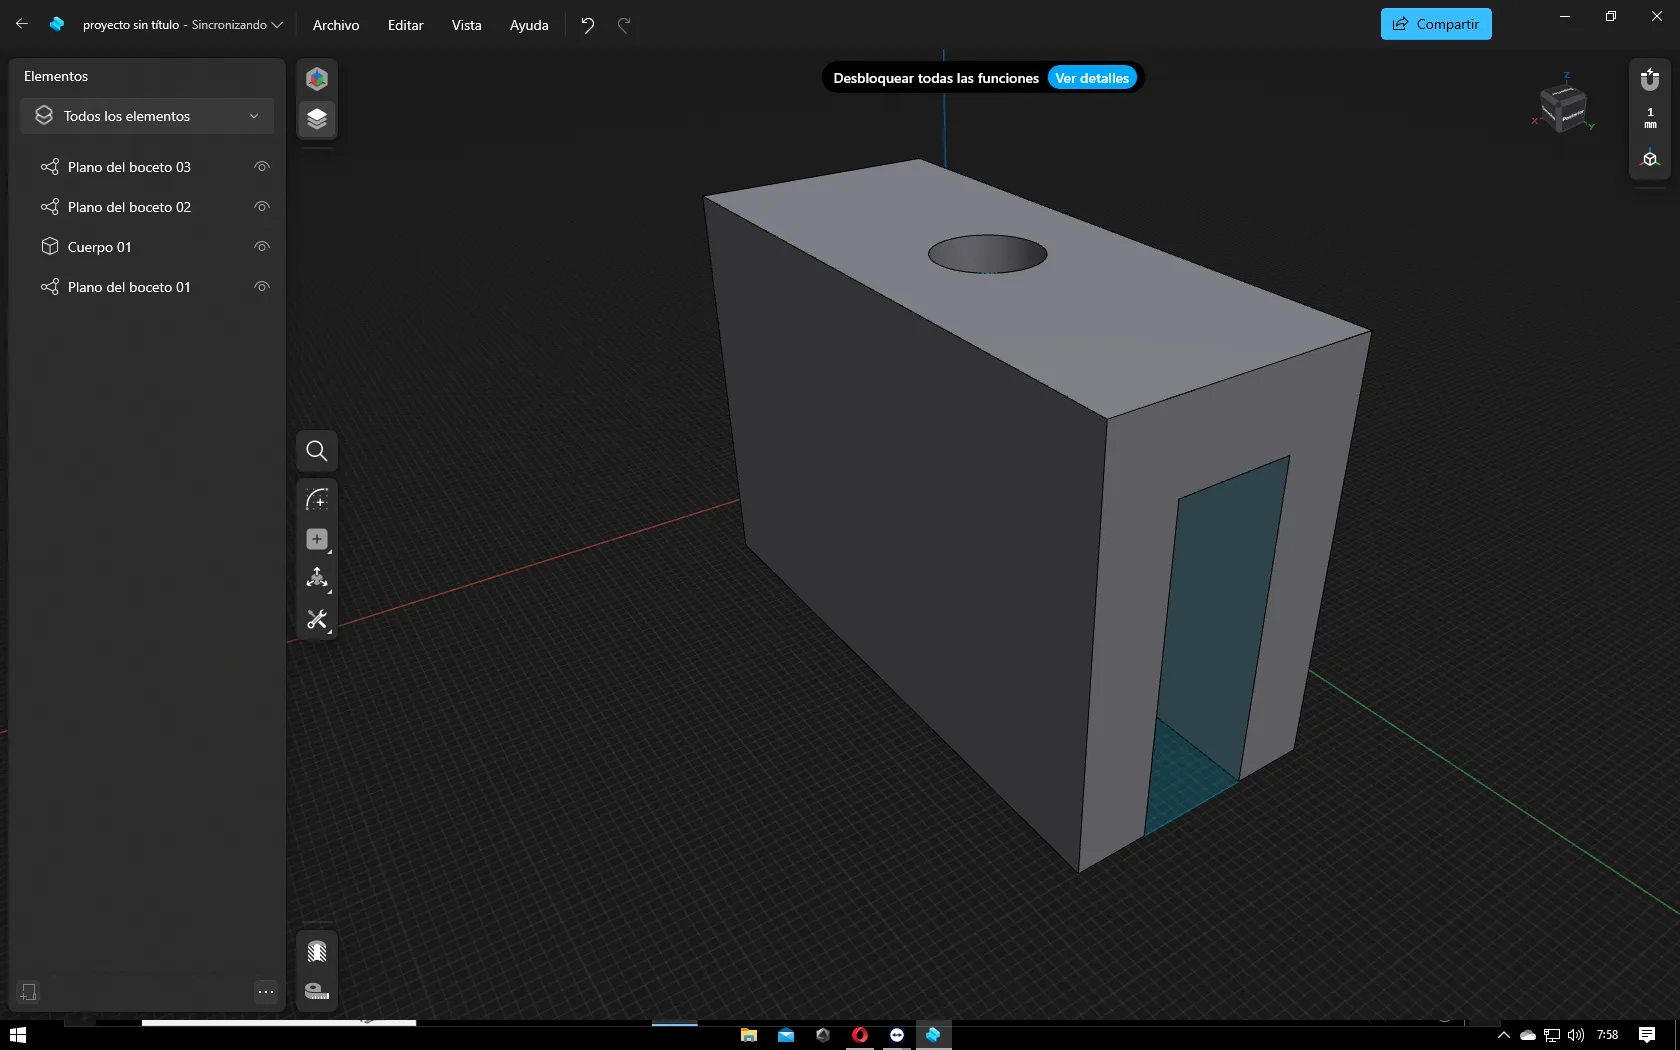Open the 3D print export icon
Image resolution: width=1680 pixels, height=1050 pixels.
(x=317, y=951)
